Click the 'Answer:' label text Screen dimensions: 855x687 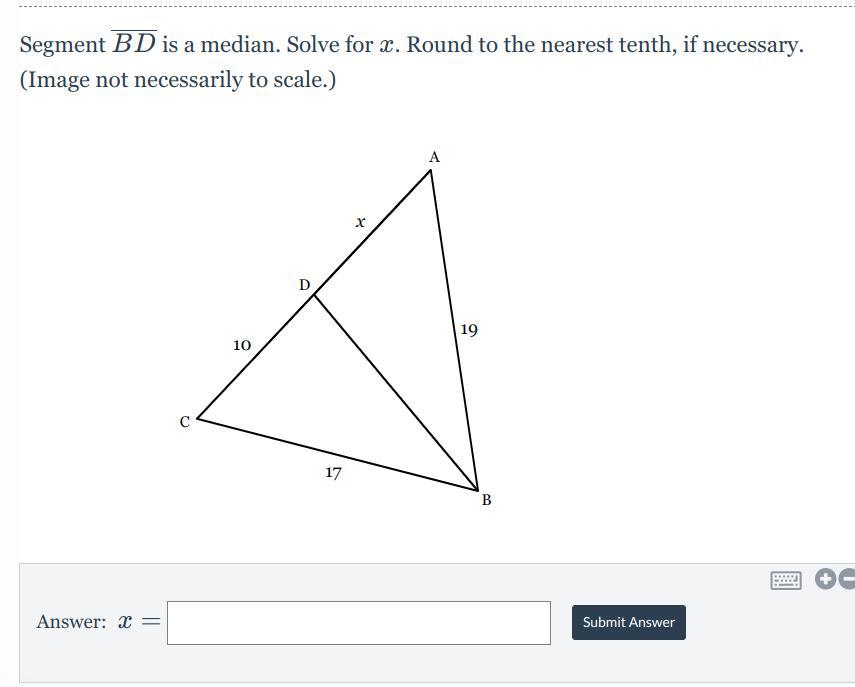[x=71, y=622]
